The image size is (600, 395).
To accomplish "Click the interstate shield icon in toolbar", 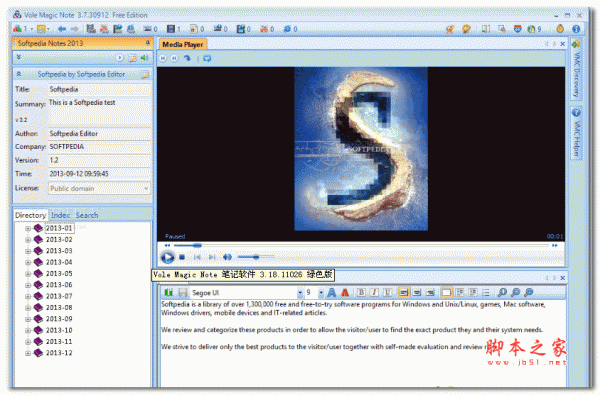I will point(517,29).
